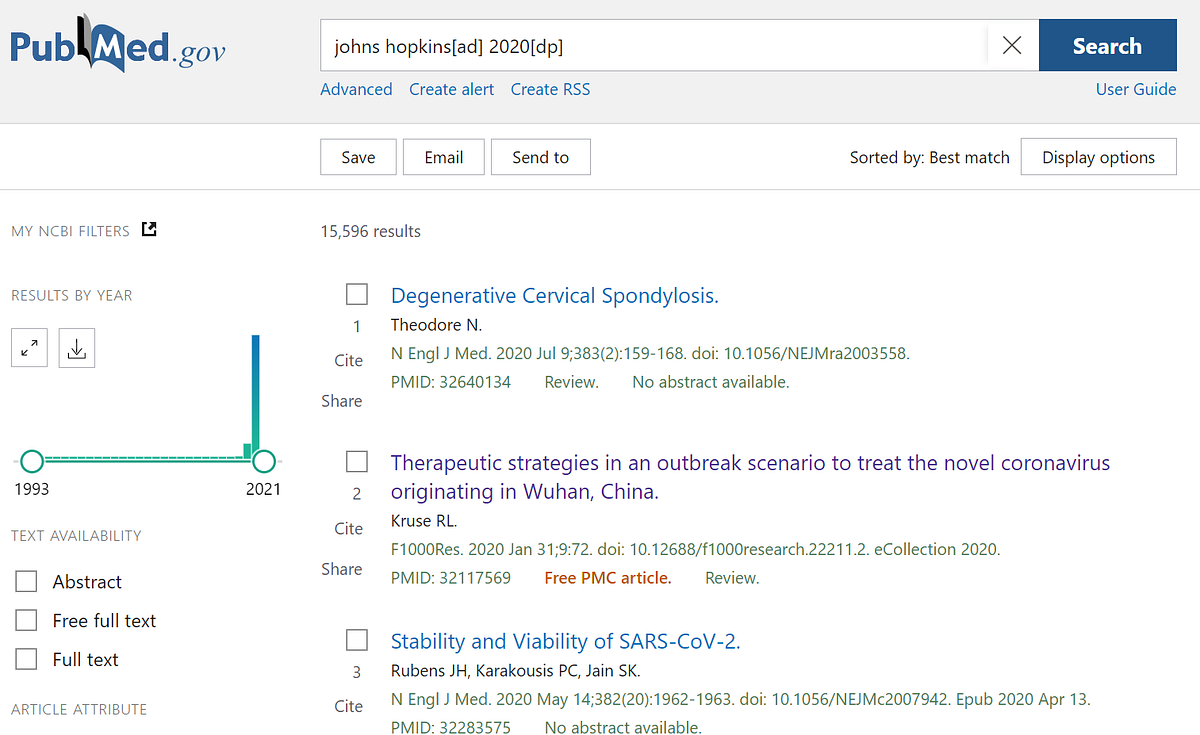1200x735 pixels.
Task: Check the Free full text filter
Action: pyautogui.click(x=26, y=621)
